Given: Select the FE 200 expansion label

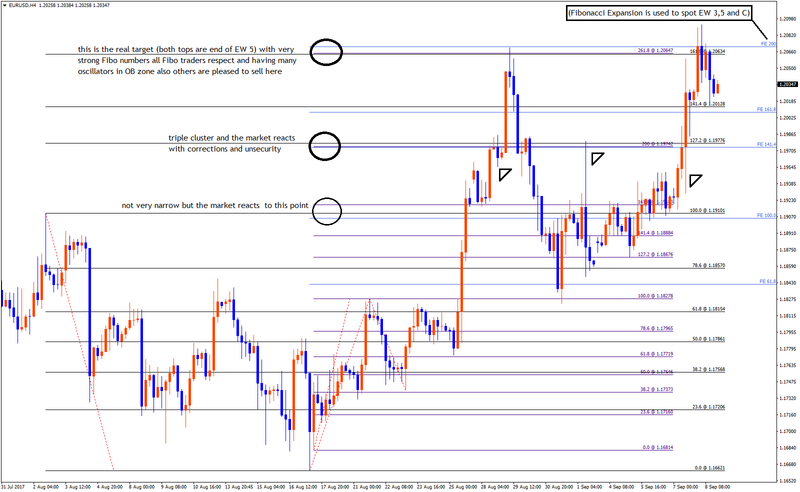Looking at the screenshot, I should point(768,44).
